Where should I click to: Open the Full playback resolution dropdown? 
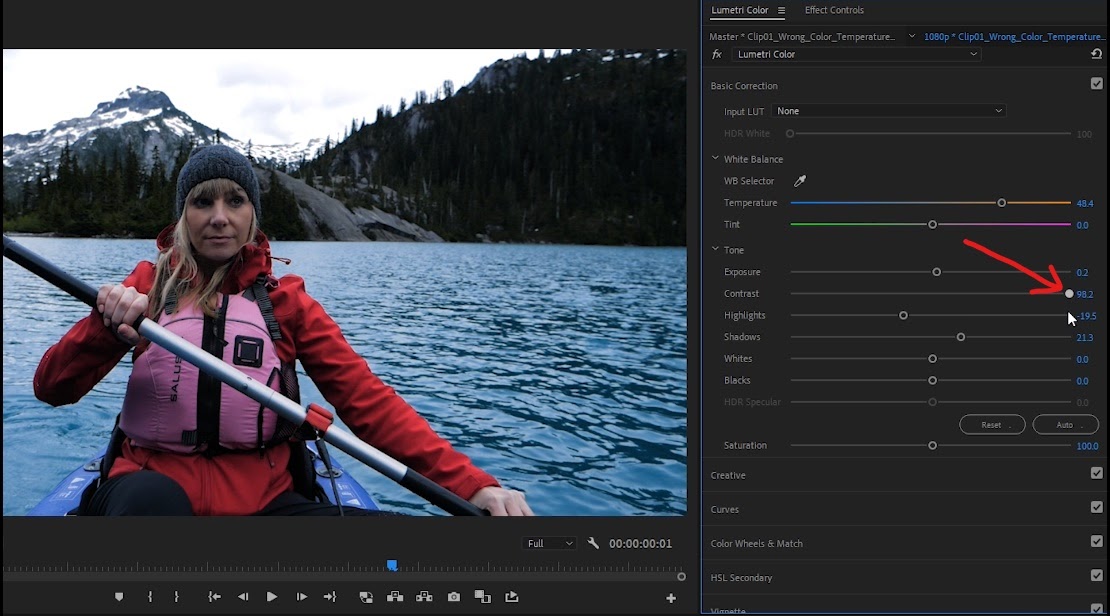click(549, 543)
